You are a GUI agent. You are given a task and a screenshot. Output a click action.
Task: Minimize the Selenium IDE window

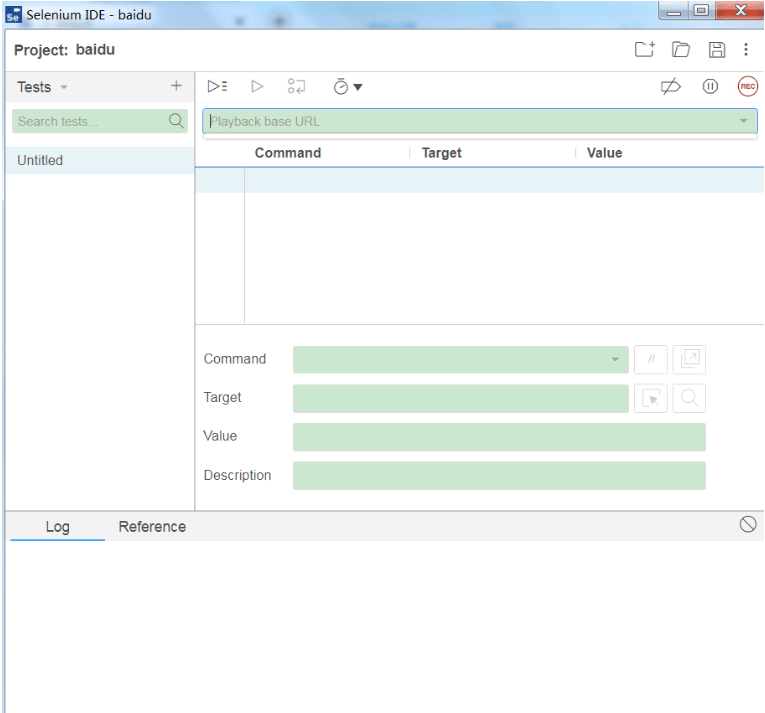tap(674, 11)
